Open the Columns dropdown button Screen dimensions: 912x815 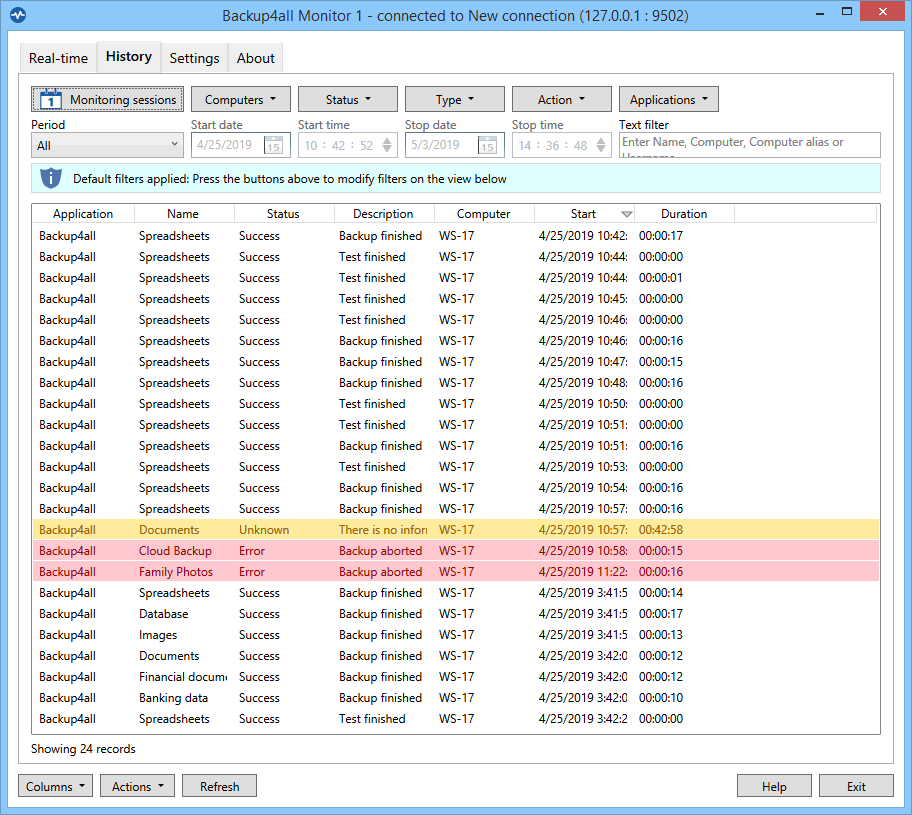click(x=55, y=786)
